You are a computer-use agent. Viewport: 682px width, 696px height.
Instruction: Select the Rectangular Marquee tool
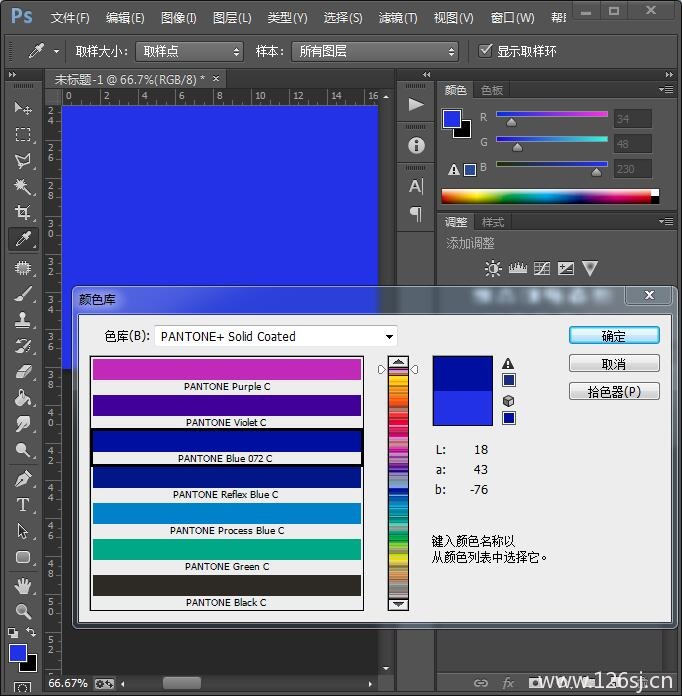click(23, 134)
